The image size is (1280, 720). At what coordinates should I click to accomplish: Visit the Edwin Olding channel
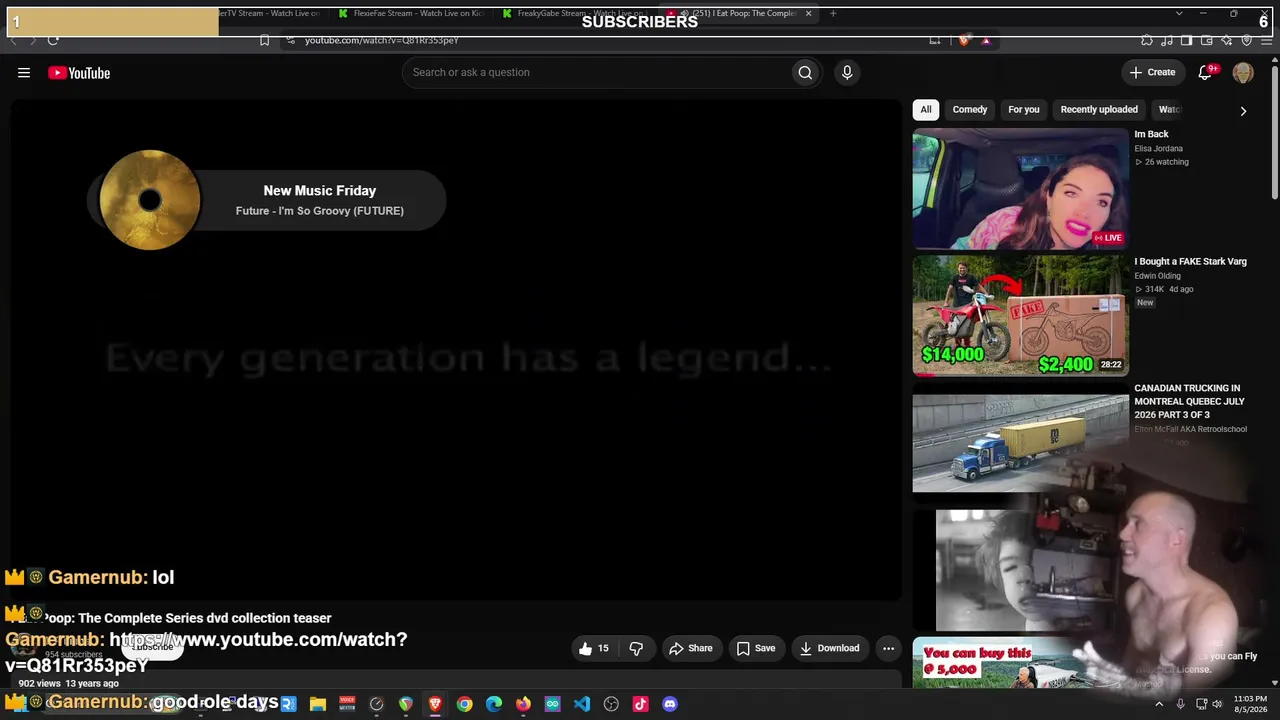coord(1157,276)
